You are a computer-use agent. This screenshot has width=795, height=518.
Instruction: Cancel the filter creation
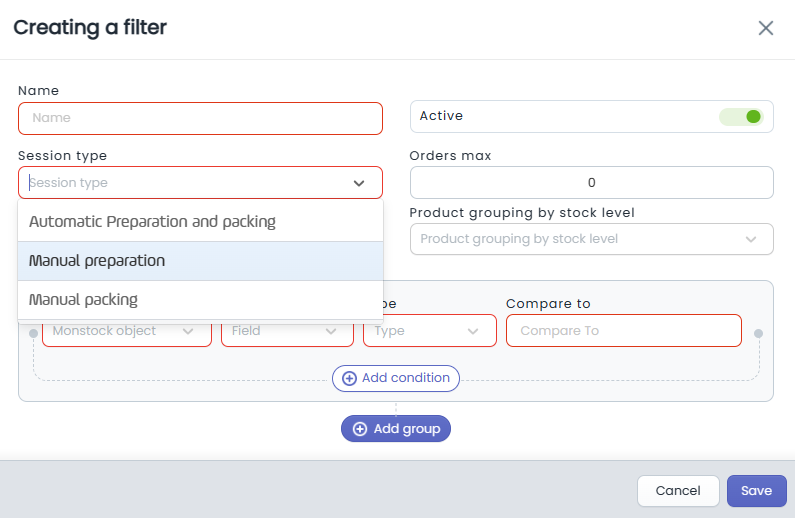tap(678, 491)
